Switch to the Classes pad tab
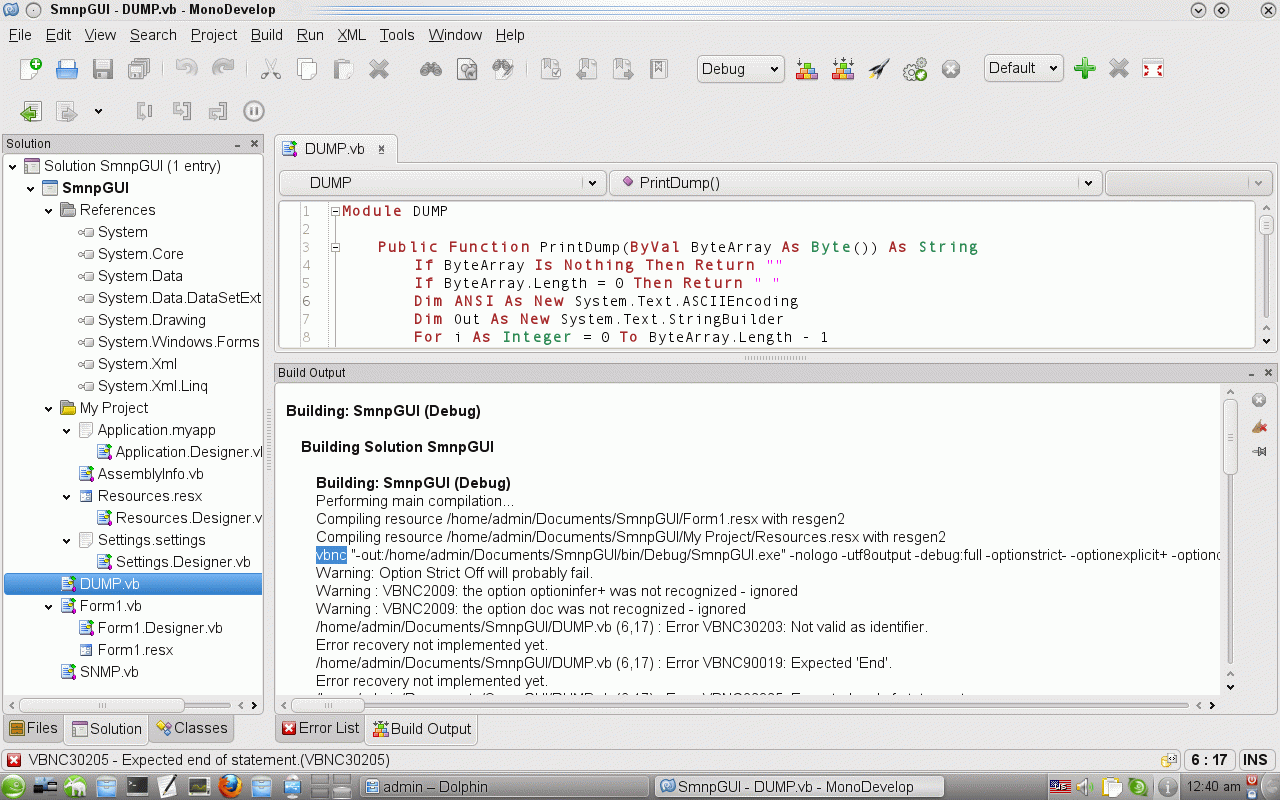Viewport: 1280px width, 800px height. tap(193, 728)
